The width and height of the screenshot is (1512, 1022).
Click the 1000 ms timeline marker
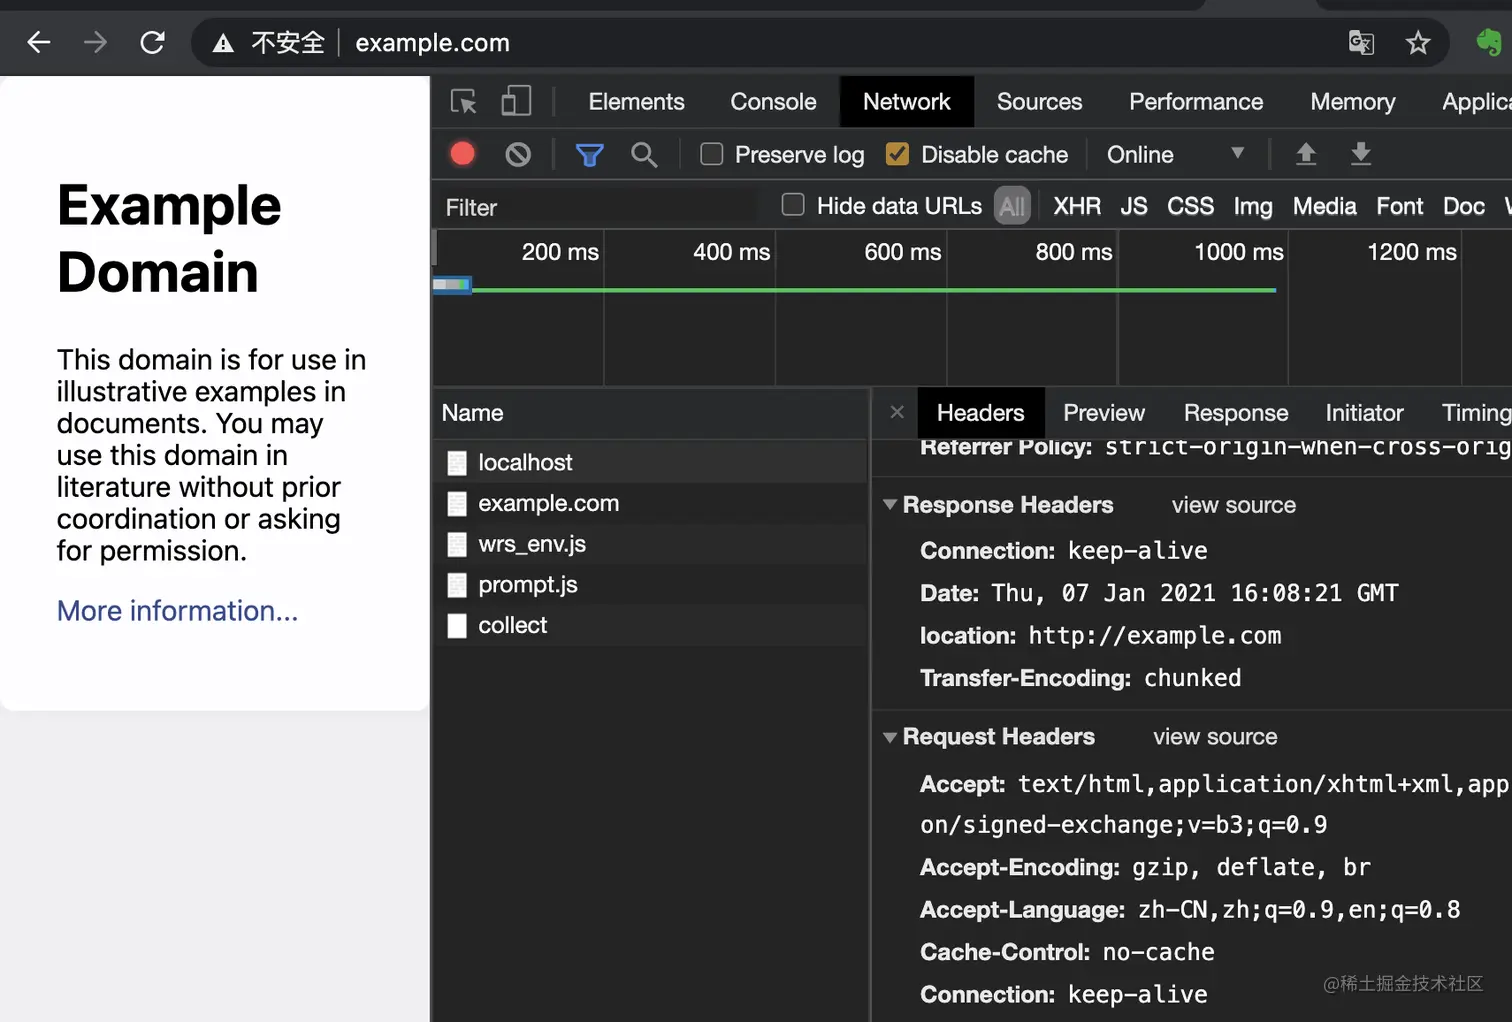pos(1238,252)
